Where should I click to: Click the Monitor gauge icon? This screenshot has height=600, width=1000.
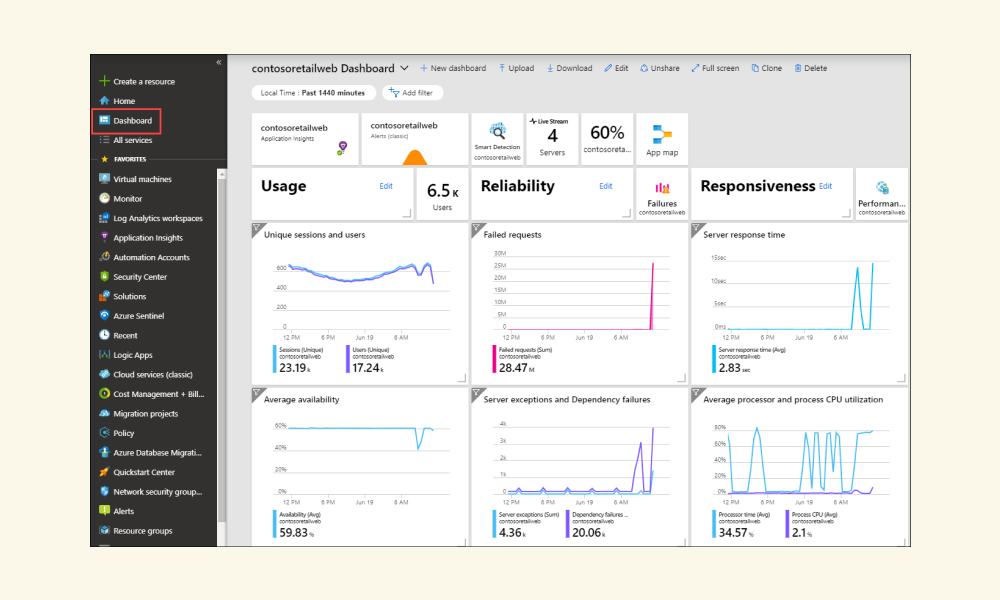105,198
